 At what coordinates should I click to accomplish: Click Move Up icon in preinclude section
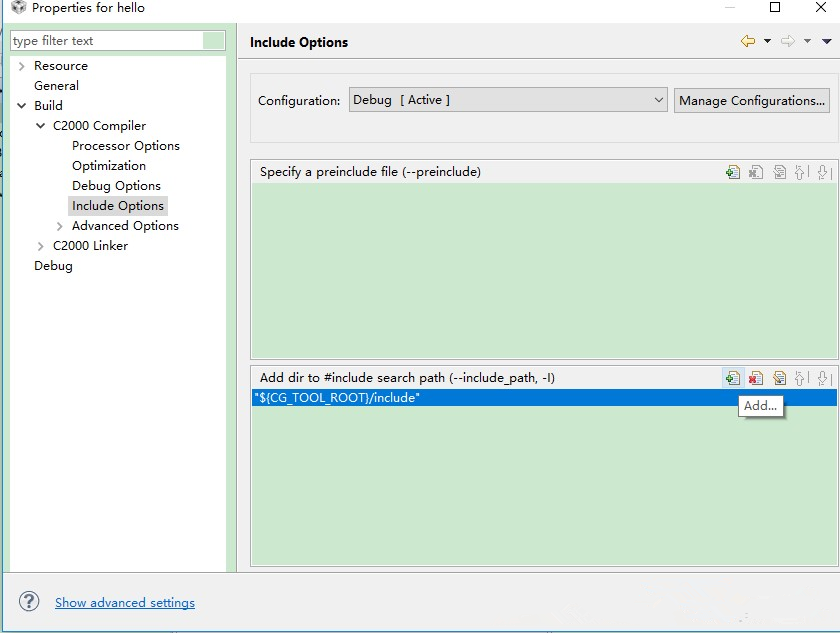pyautogui.click(x=801, y=172)
